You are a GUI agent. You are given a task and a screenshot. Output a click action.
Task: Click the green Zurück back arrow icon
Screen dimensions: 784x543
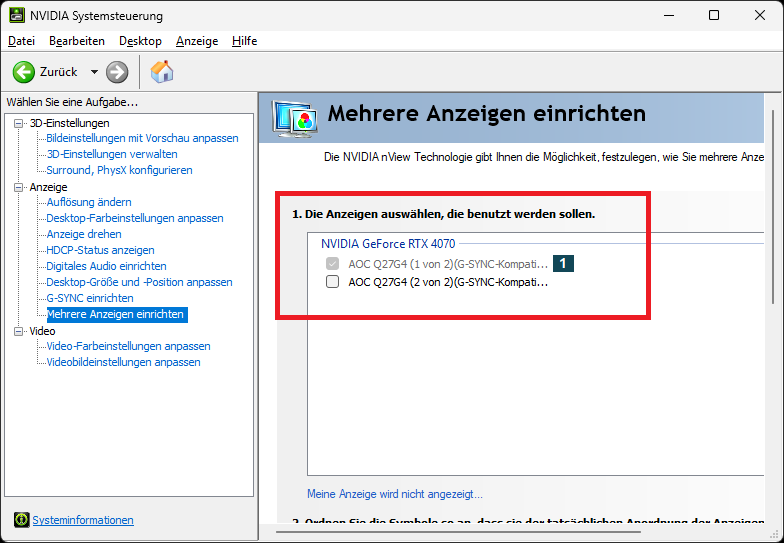(x=24, y=72)
